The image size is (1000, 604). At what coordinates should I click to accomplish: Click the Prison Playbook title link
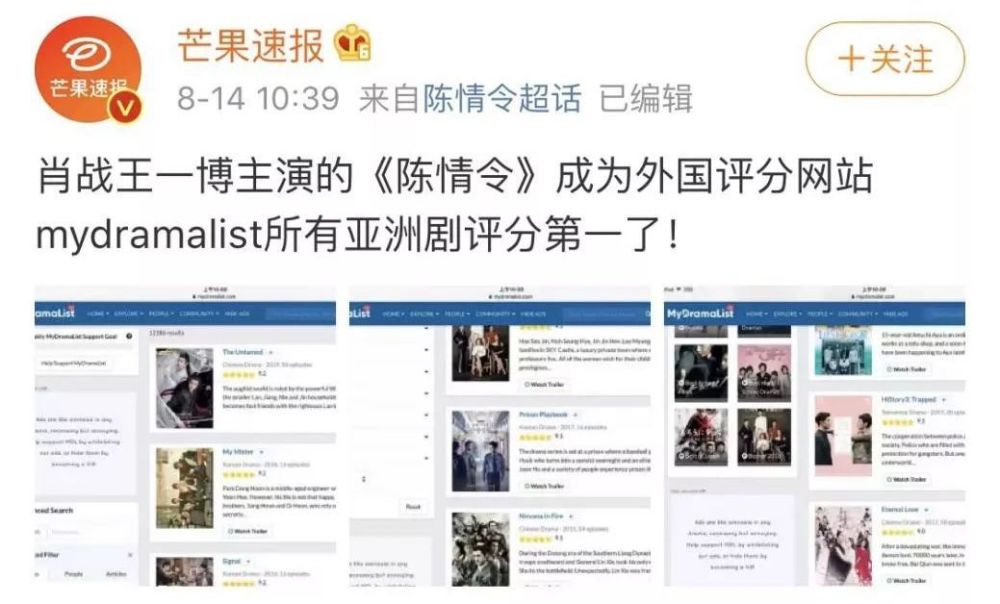coord(543,415)
